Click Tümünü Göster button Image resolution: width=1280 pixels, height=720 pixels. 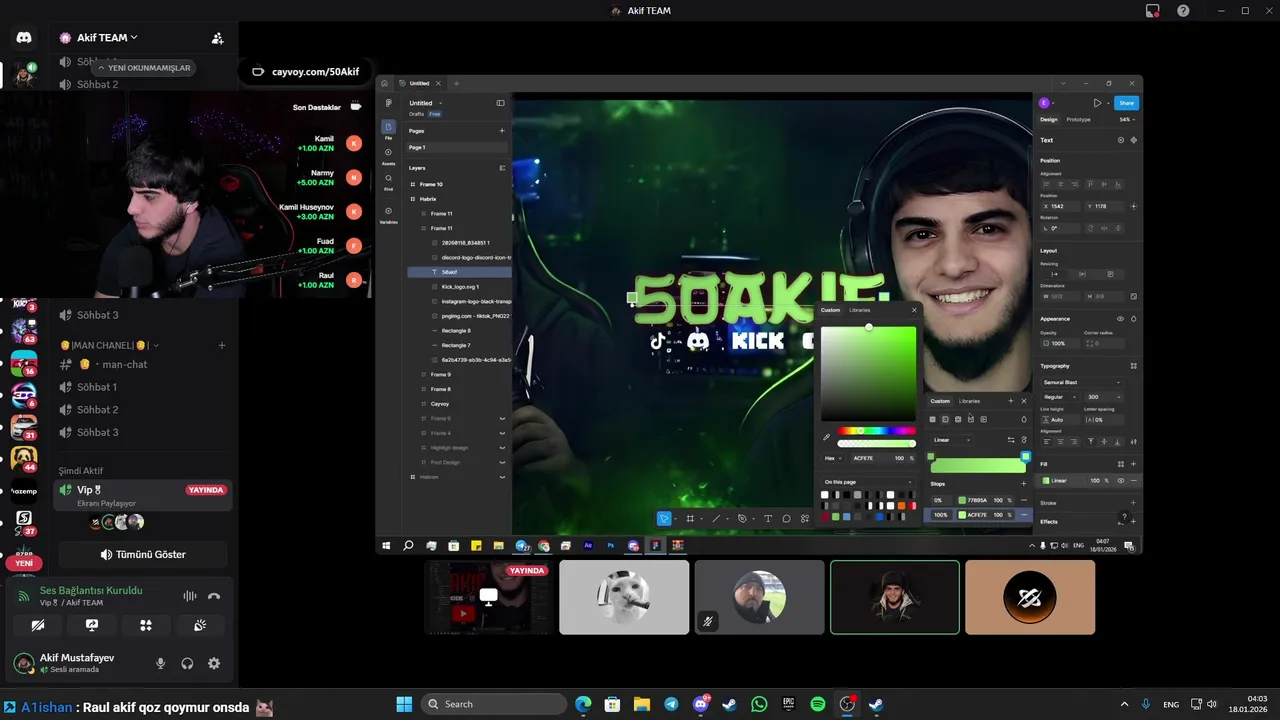click(x=143, y=554)
